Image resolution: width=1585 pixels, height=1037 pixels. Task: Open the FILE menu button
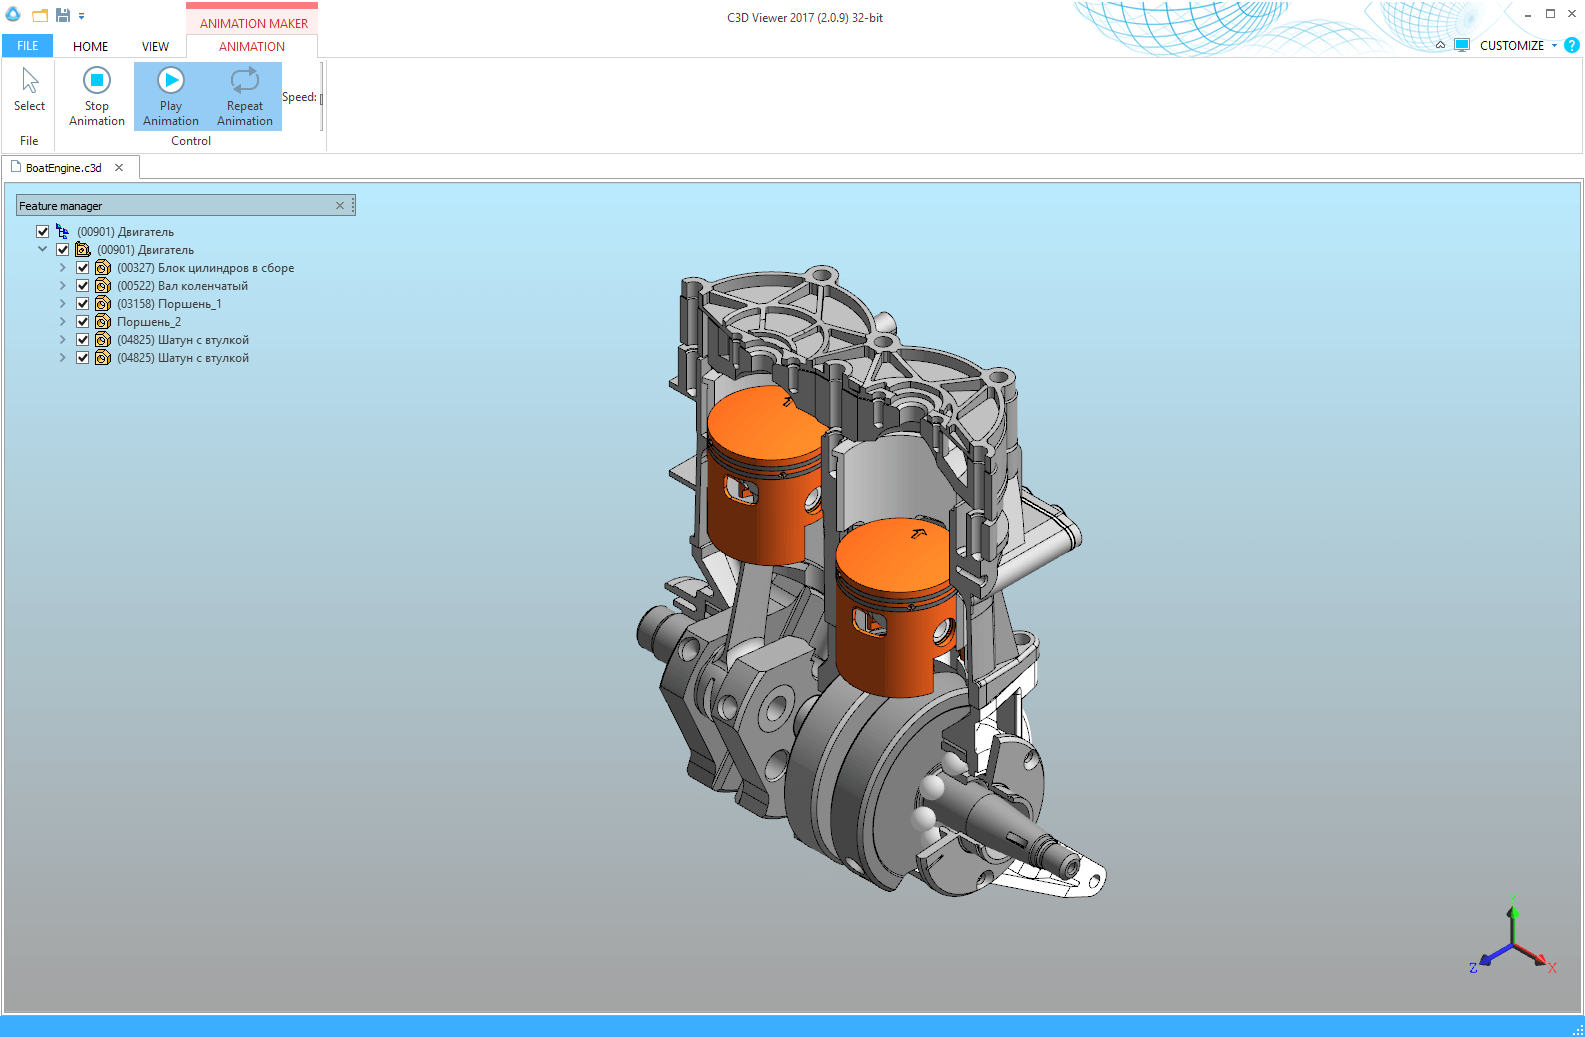pos(28,46)
